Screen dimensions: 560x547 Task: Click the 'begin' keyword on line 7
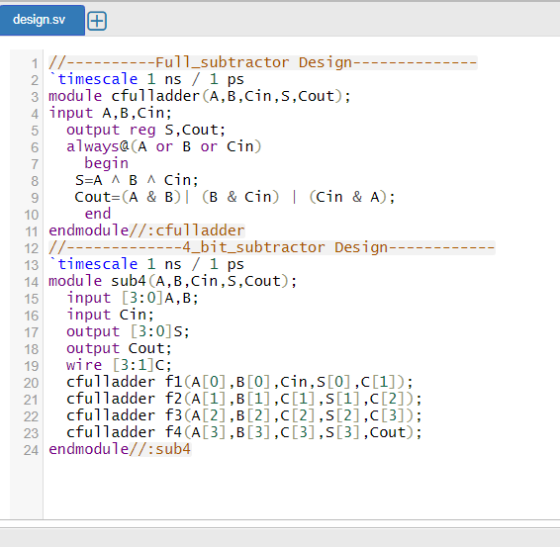pyautogui.click(x=106, y=163)
